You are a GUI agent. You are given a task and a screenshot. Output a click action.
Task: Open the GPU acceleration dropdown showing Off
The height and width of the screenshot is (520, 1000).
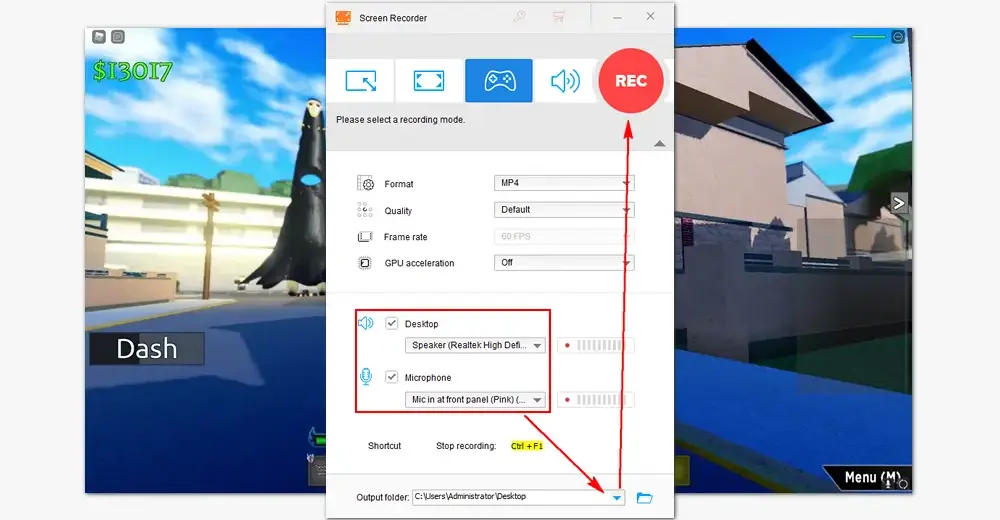pos(564,263)
